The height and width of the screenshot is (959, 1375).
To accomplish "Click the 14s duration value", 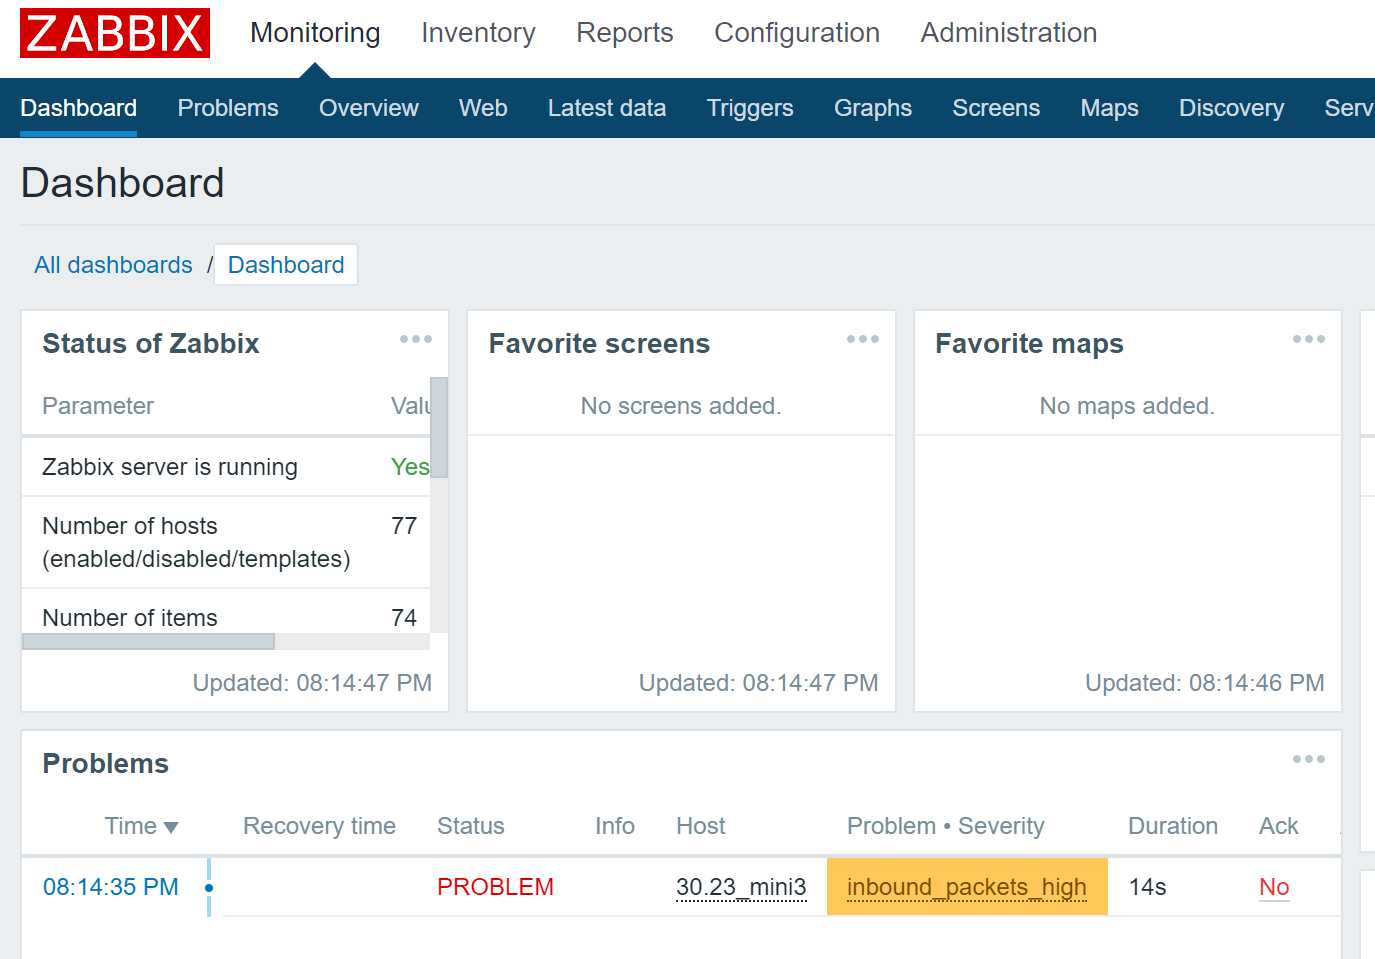I will click(1148, 887).
